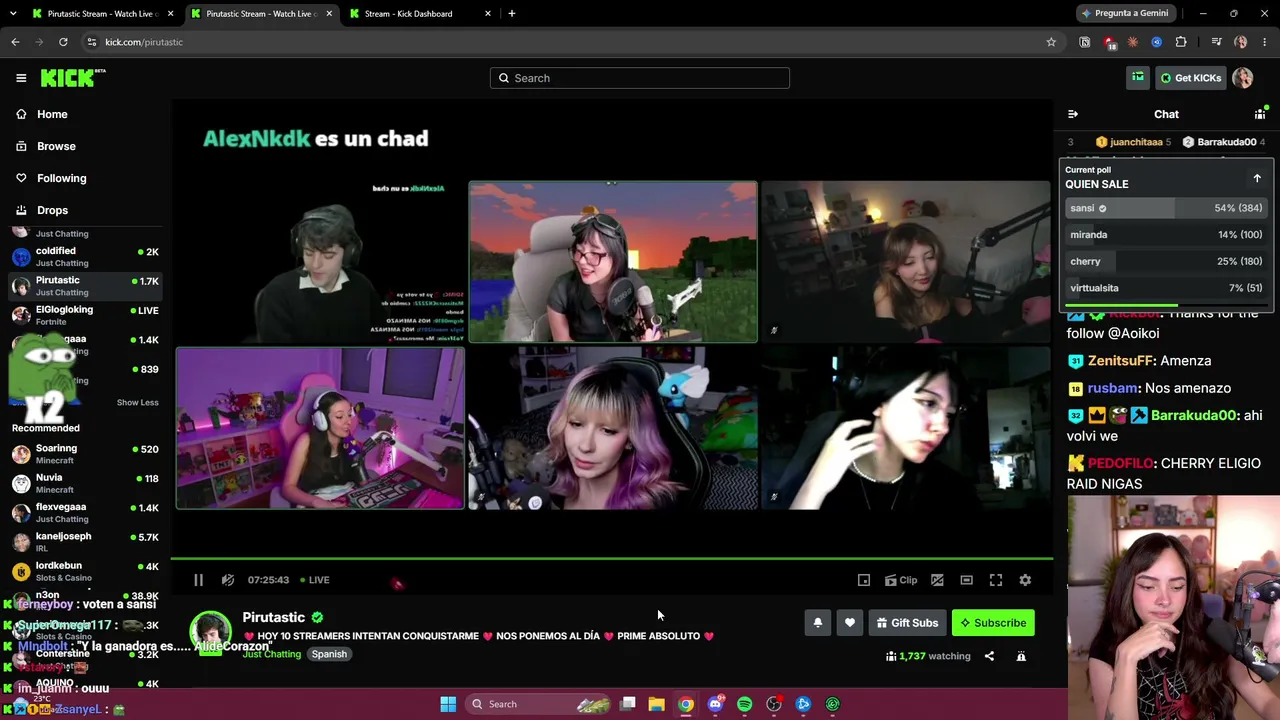Click the Gift Subs button
This screenshot has height=720, width=1280.
[x=907, y=623]
